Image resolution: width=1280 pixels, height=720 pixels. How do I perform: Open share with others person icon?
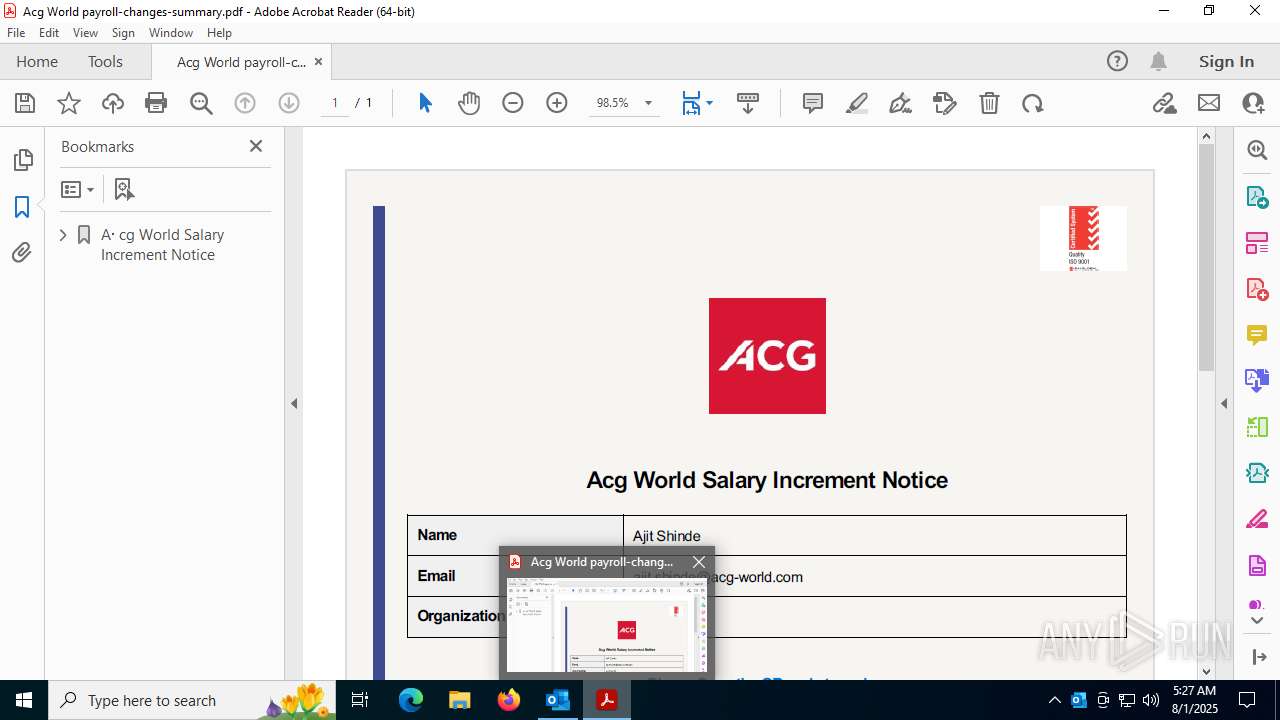click(1253, 103)
